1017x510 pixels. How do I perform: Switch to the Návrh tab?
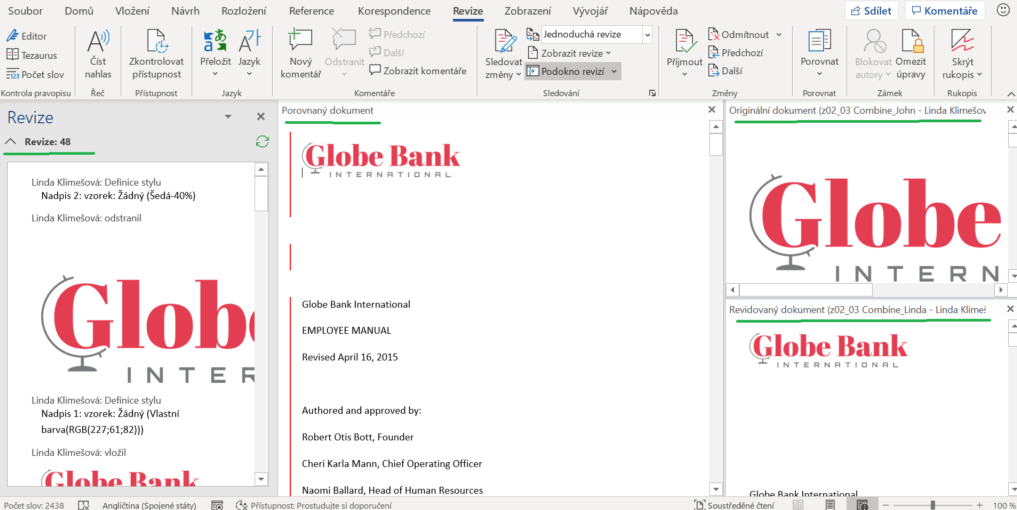(185, 11)
